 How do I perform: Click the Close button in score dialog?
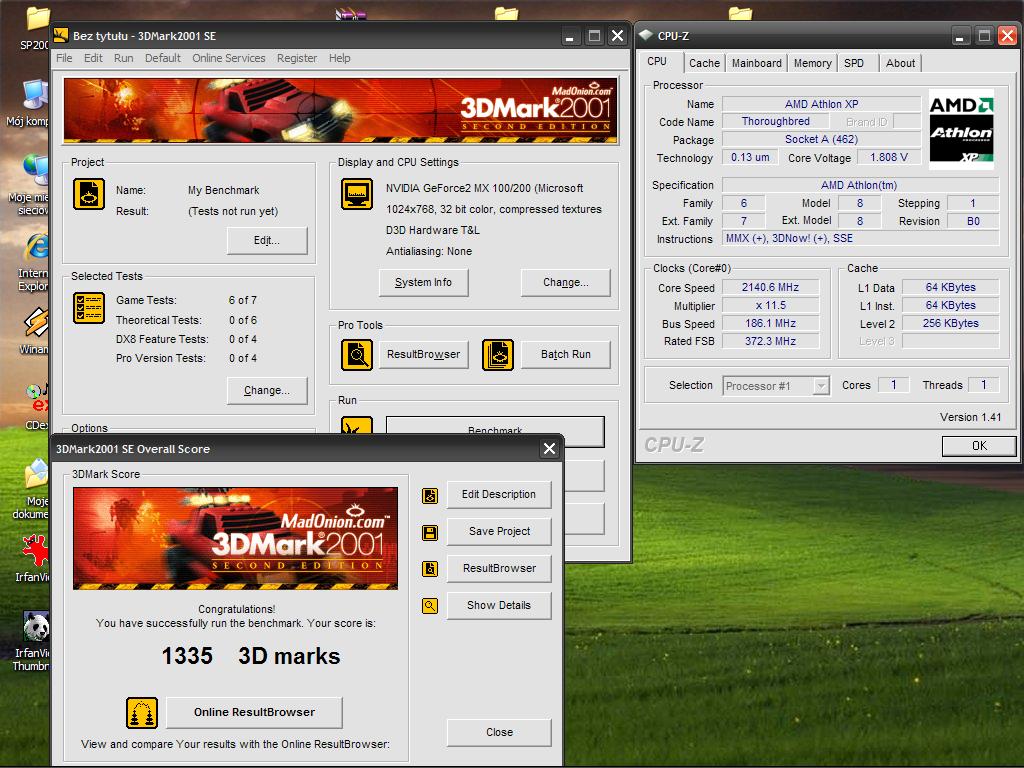pyautogui.click(x=499, y=733)
